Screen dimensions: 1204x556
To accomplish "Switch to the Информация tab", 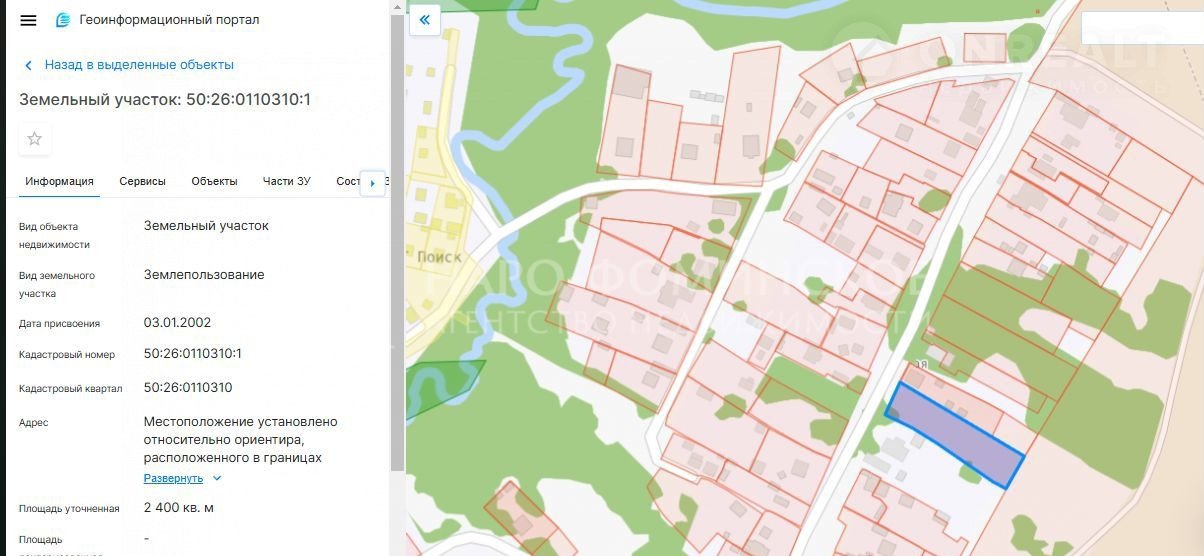I will coord(60,181).
